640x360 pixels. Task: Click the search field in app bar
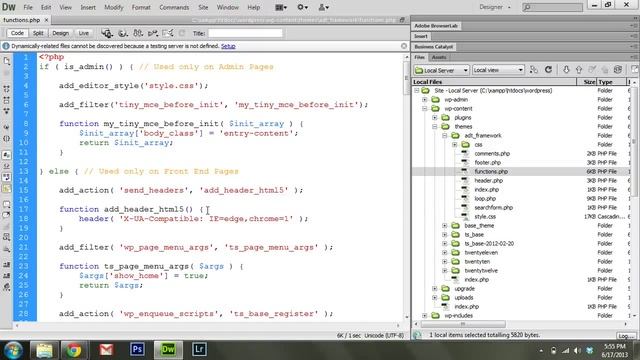[552, 7]
